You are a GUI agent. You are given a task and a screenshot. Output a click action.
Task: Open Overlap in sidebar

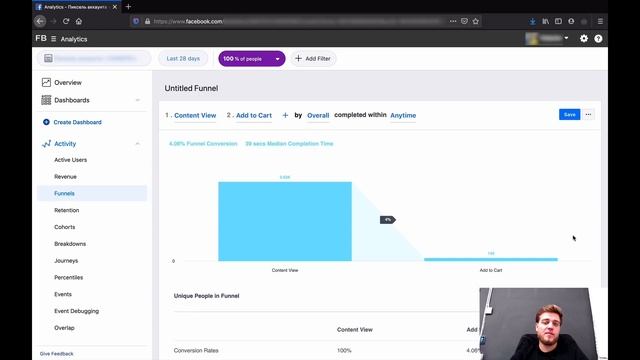64,328
